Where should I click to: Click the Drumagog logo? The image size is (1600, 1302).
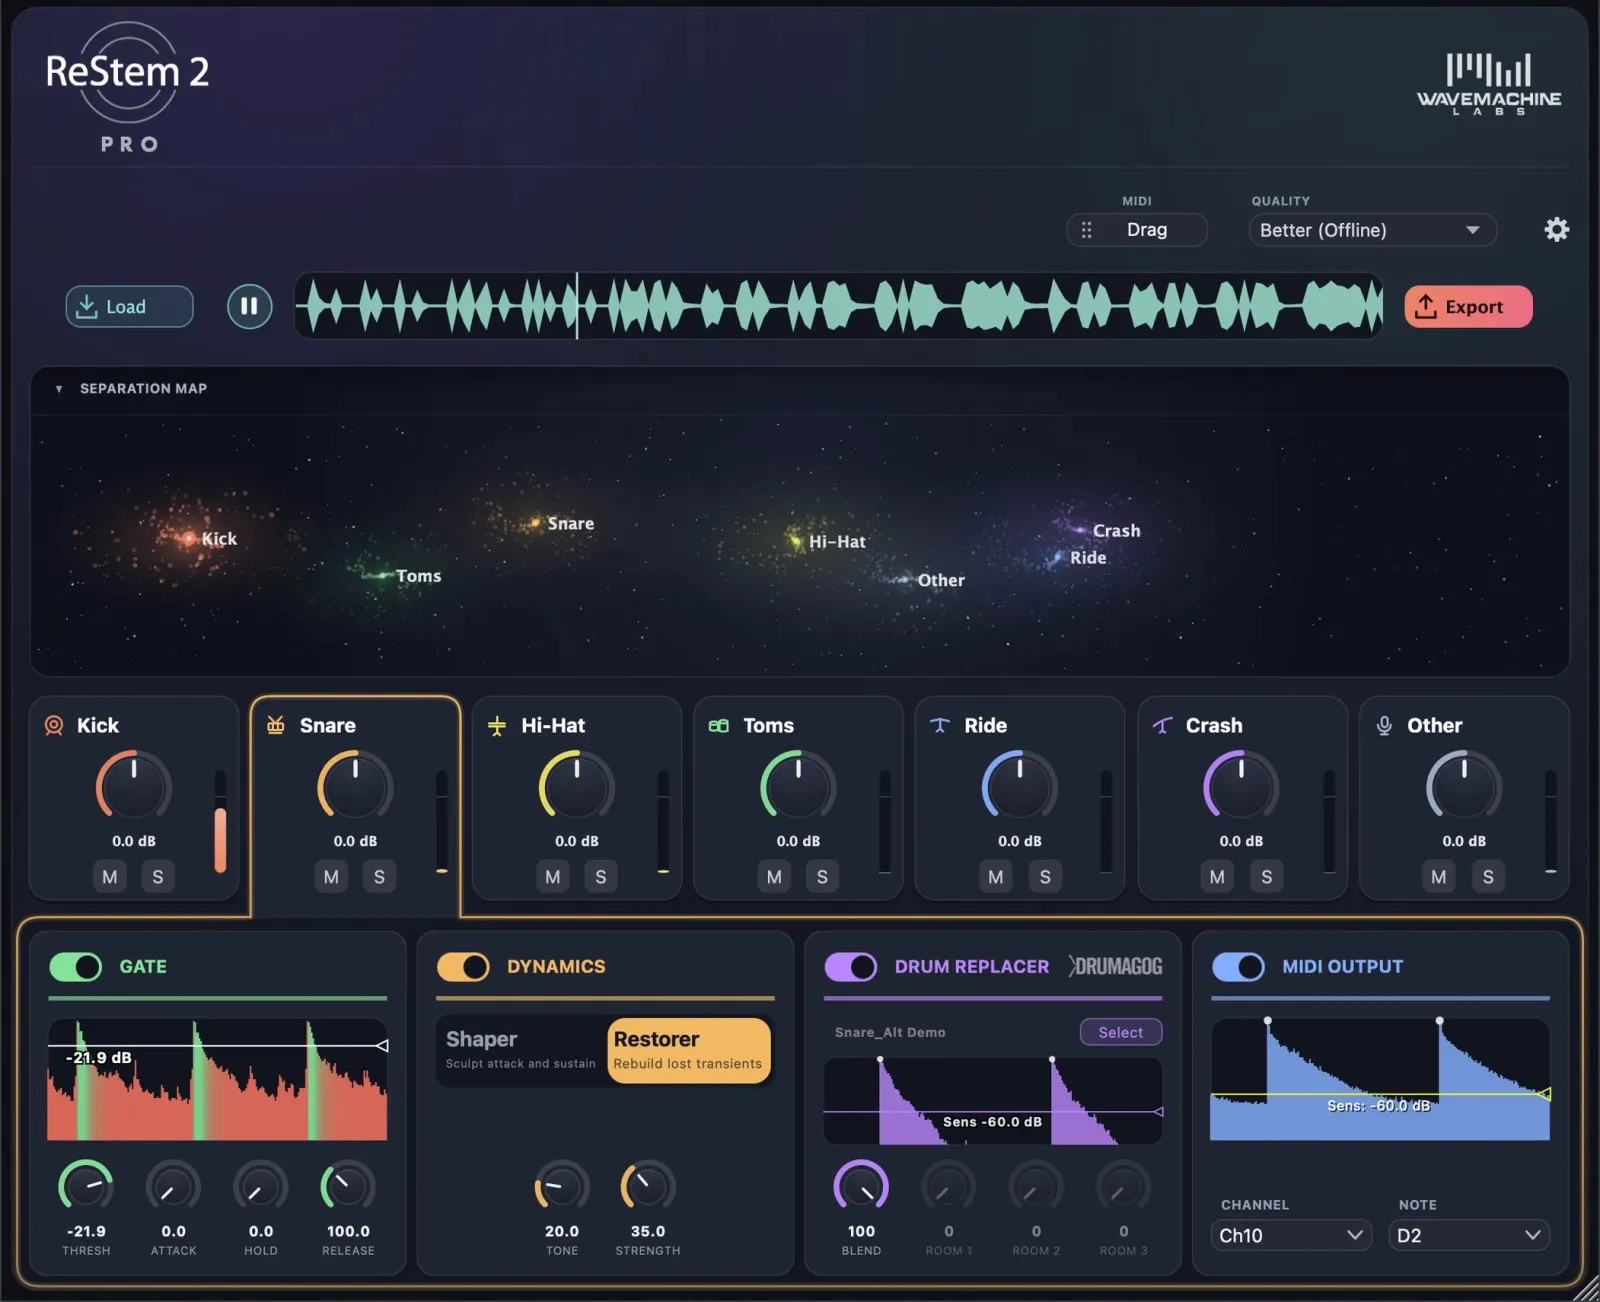tap(1115, 966)
